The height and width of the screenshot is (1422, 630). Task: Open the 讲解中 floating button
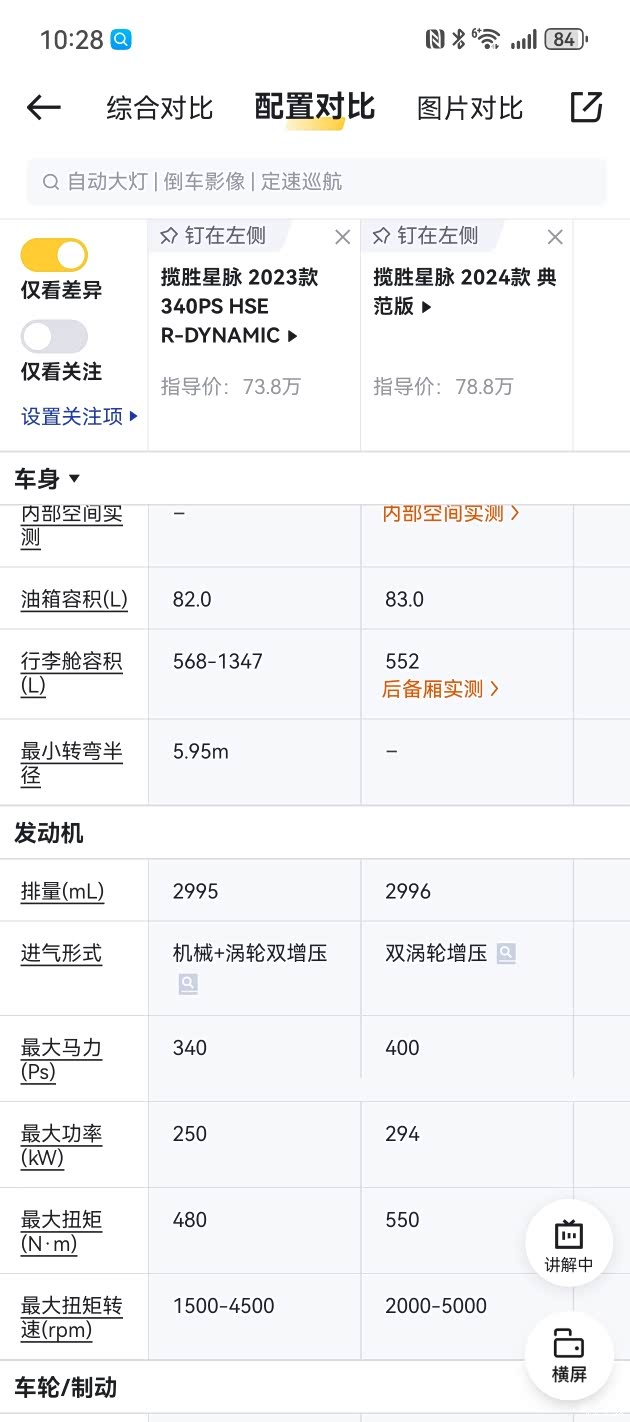click(568, 1245)
